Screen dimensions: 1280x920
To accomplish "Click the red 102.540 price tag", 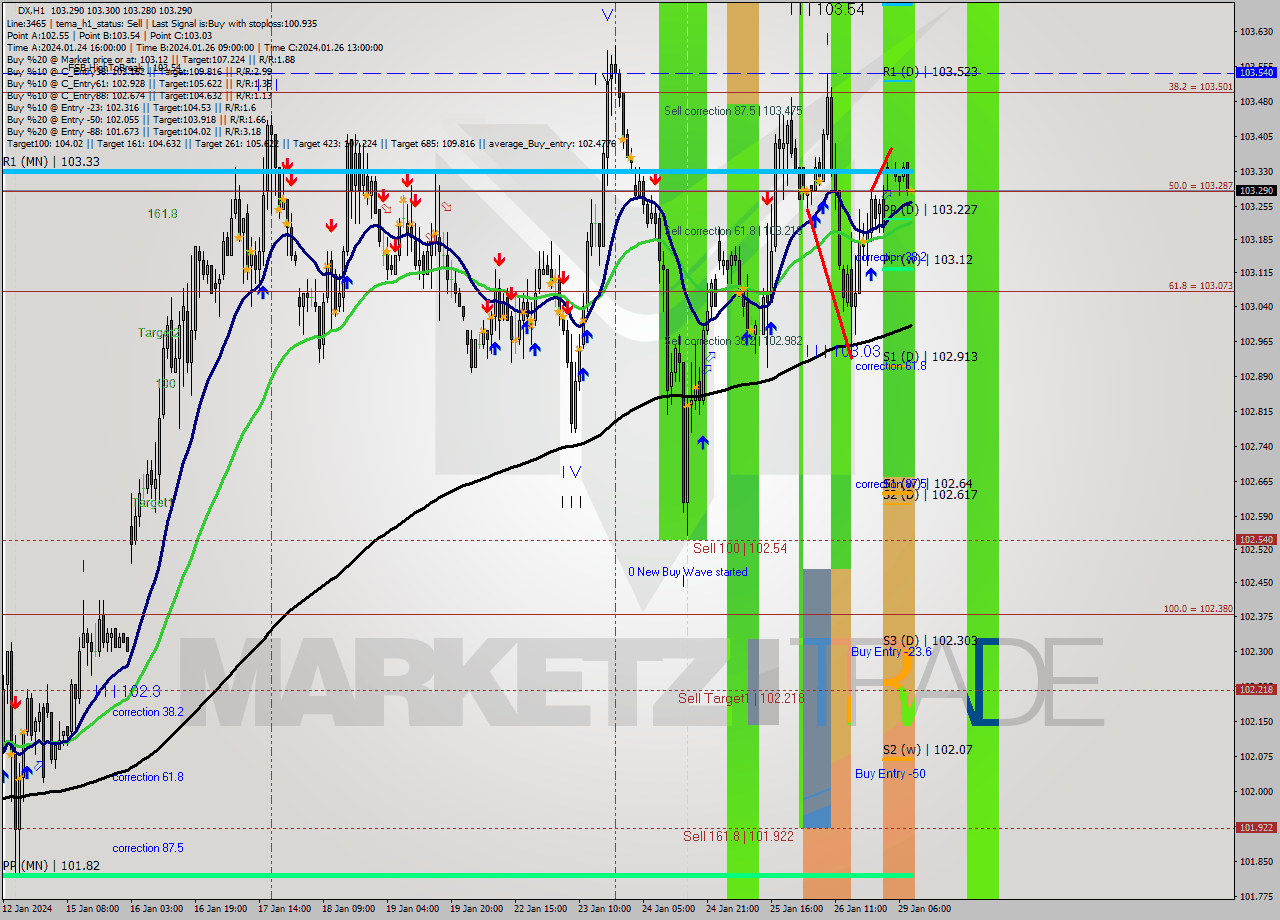I will click(x=1257, y=539).
